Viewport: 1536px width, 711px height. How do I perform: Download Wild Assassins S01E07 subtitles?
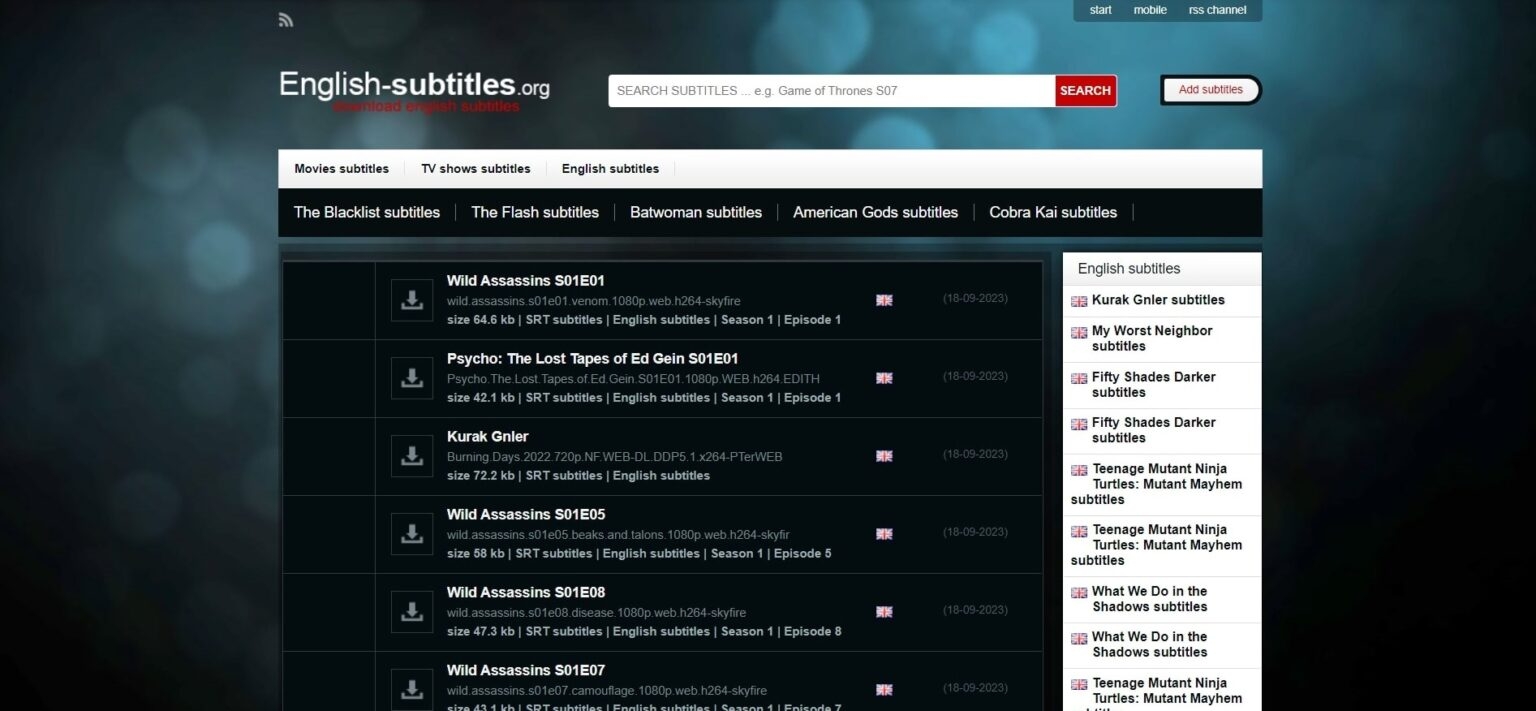[412, 689]
